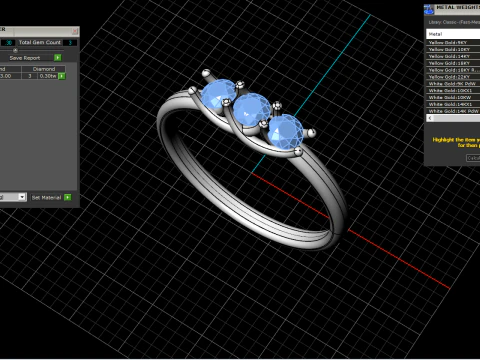This screenshot has height=360, width=480.
Task: Select Yellow Gold 10KY in metal list
Action: [453, 49]
